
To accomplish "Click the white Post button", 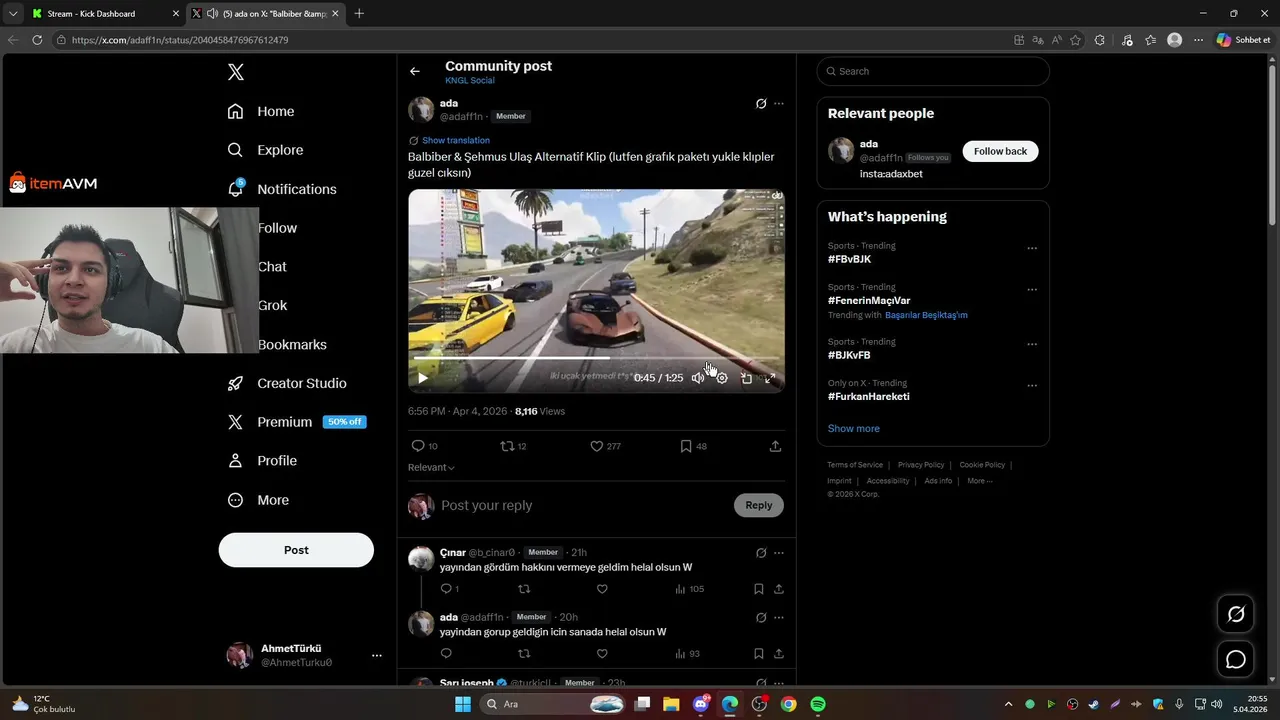I will 296,550.
